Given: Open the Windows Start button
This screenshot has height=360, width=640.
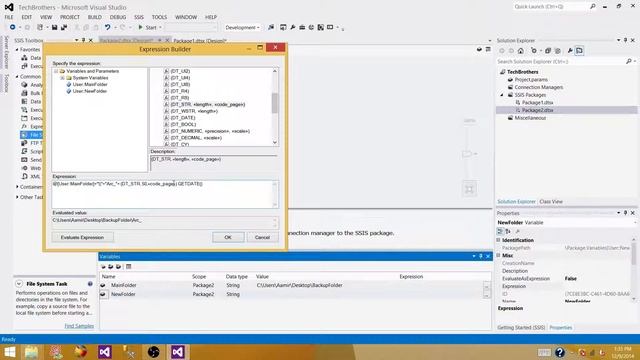Looking at the screenshot, I should click(x=9, y=352).
